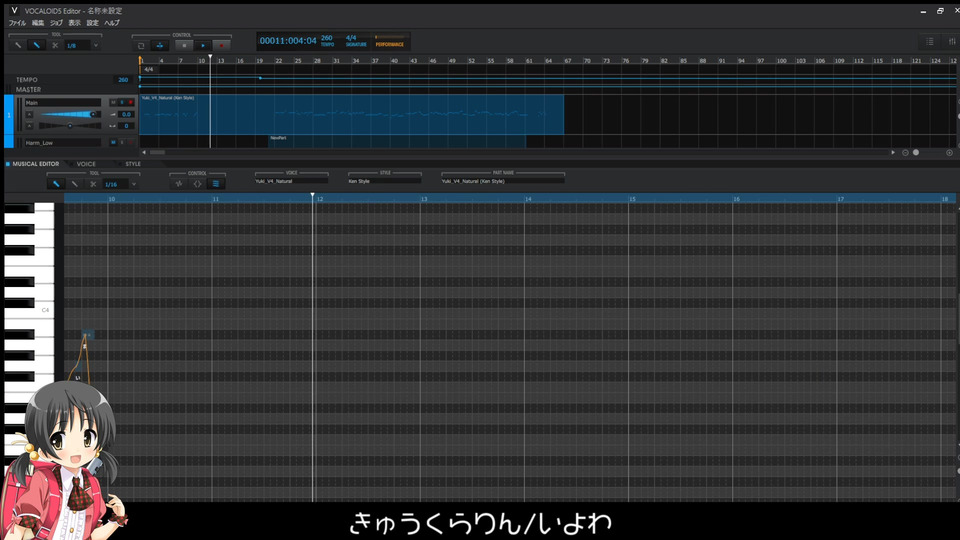Image resolution: width=960 pixels, height=540 pixels.
Task: Open the 表示 menu
Action: point(74,23)
